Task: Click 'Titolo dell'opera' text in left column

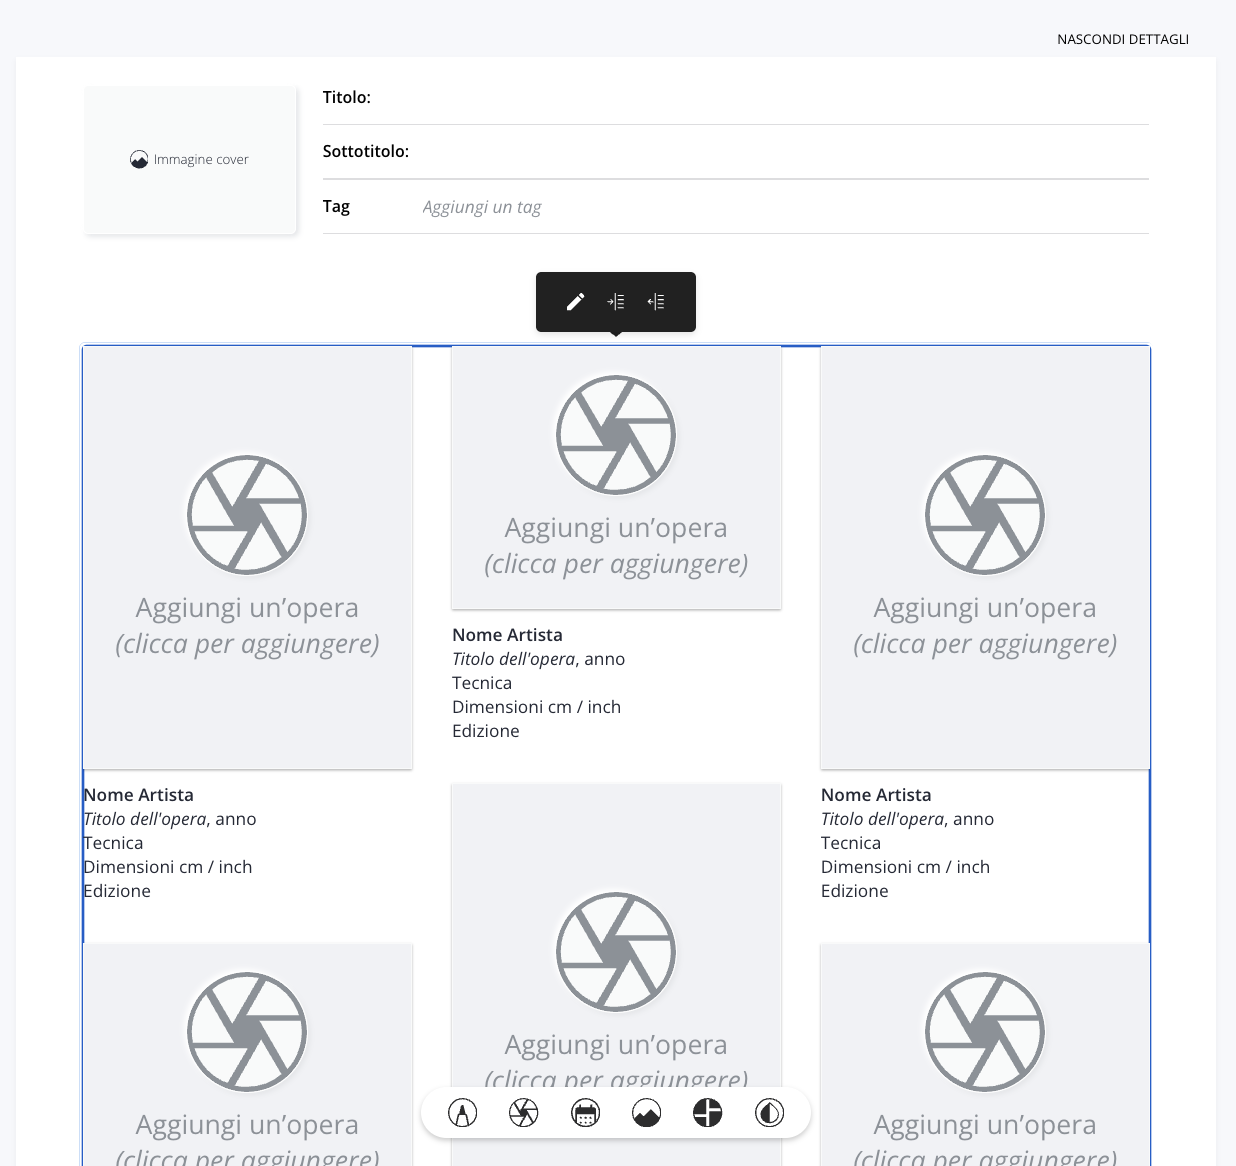Action: 145,819
